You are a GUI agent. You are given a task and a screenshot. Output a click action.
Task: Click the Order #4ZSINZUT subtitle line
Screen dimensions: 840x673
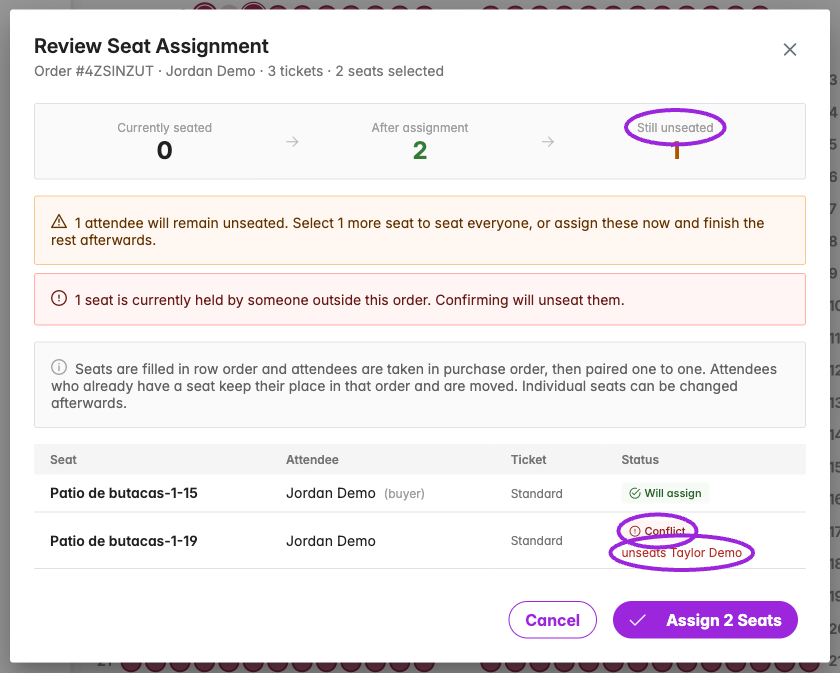(x=239, y=71)
